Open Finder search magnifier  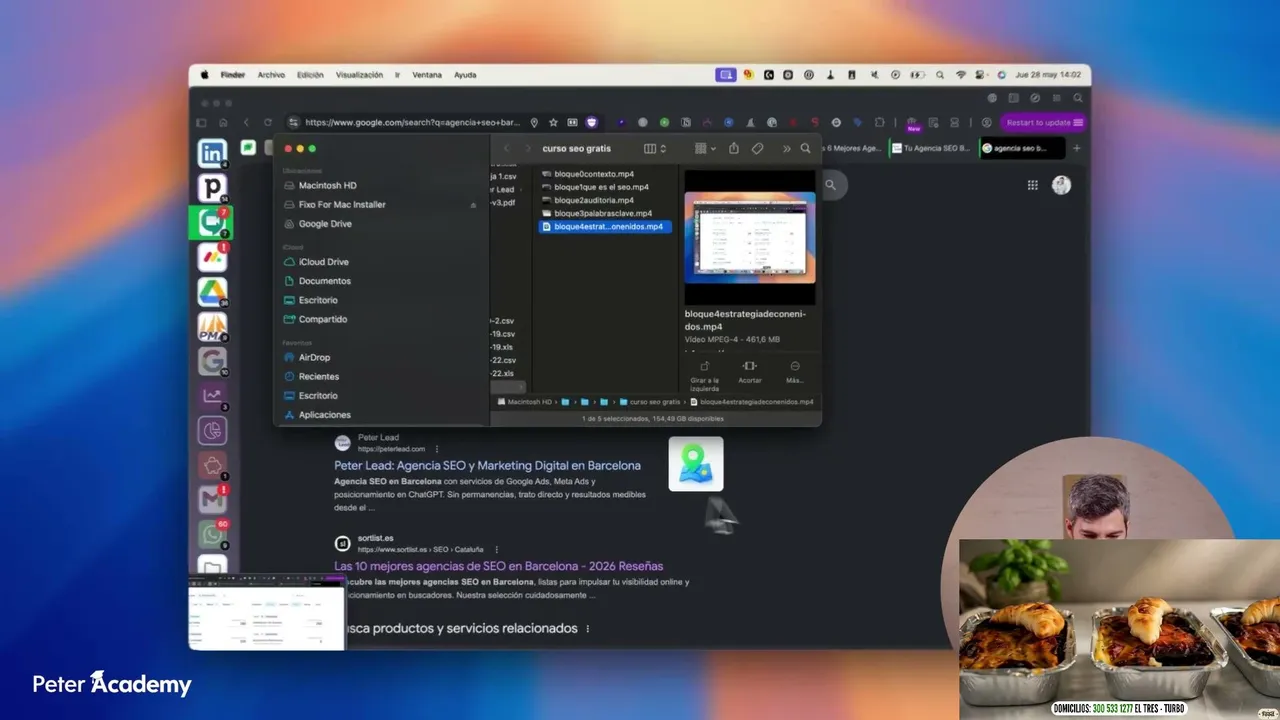coord(806,148)
